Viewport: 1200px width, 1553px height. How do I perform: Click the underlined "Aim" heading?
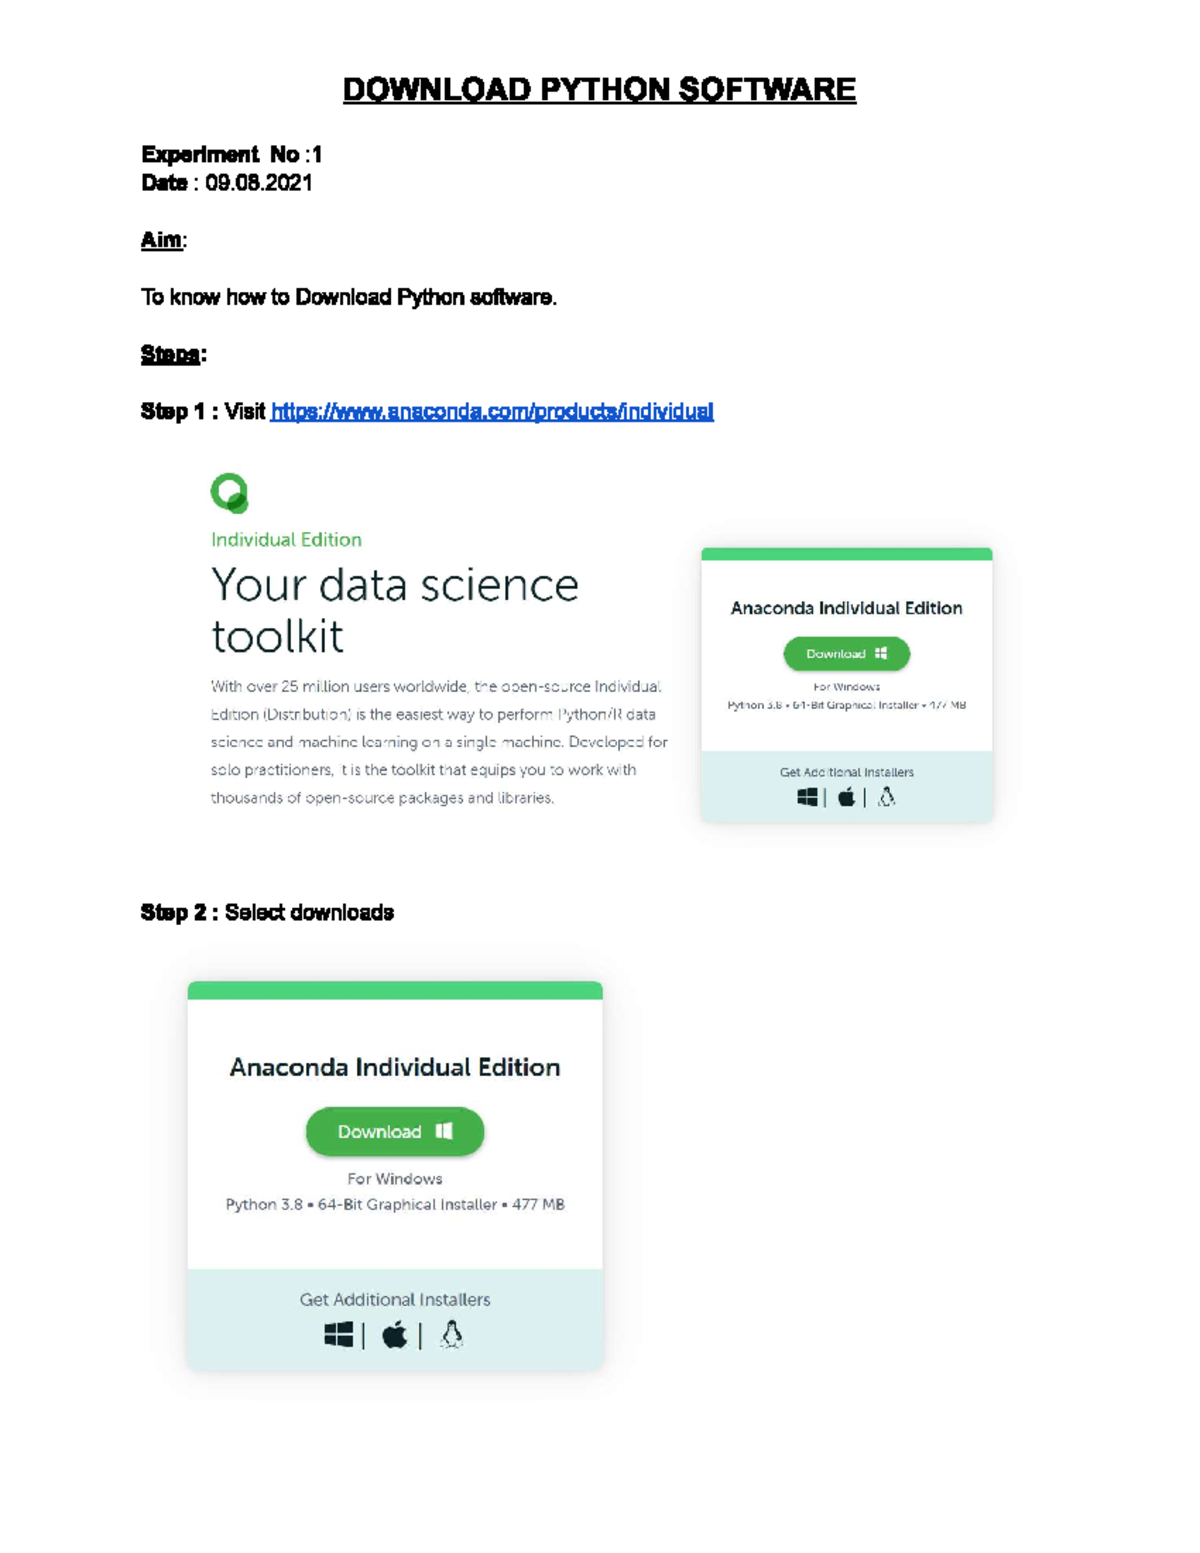162,240
